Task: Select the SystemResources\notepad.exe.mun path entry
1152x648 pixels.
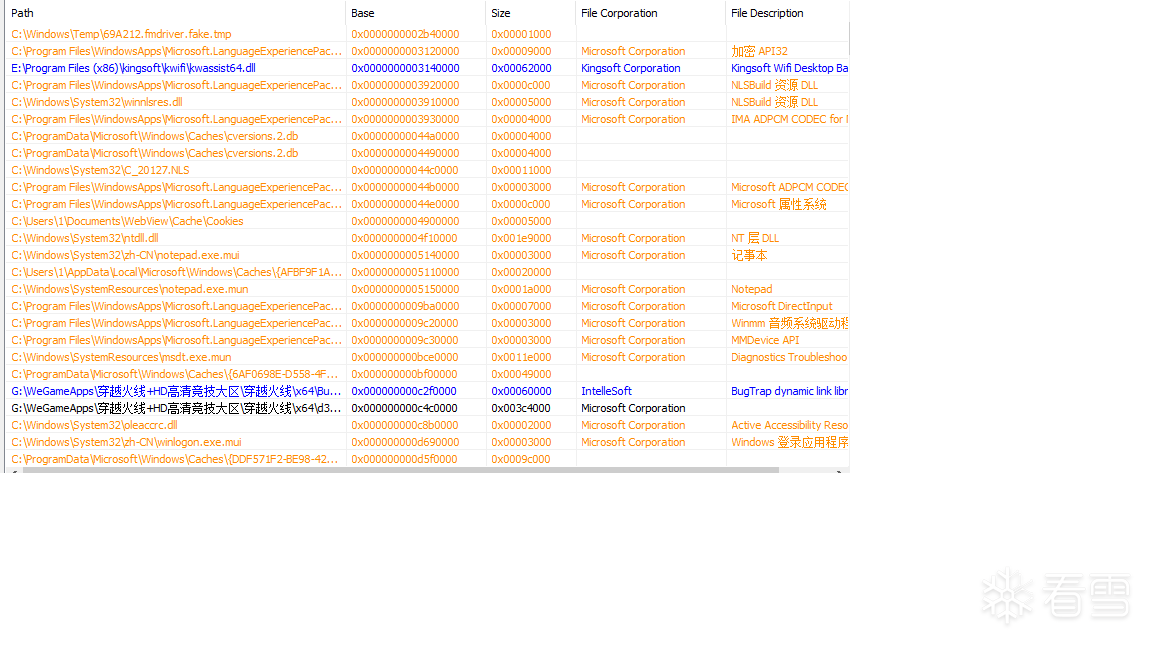Action: coord(130,289)
